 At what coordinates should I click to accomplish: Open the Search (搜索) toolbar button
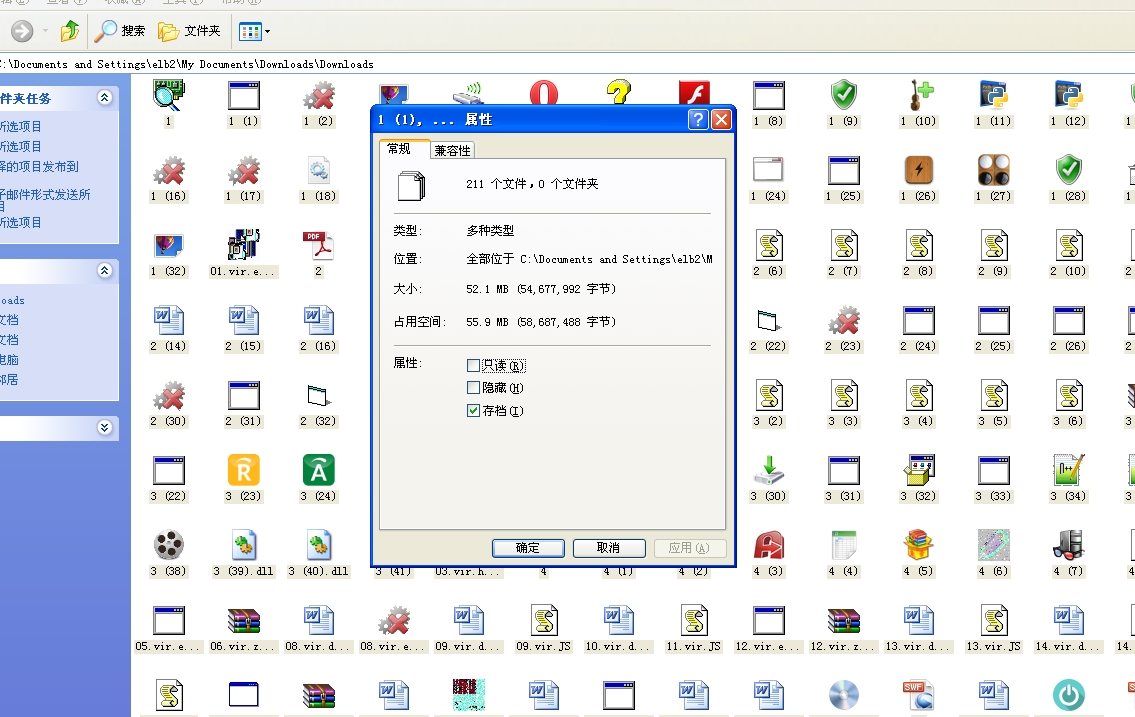pyautogui.click(x=120, y=31)
